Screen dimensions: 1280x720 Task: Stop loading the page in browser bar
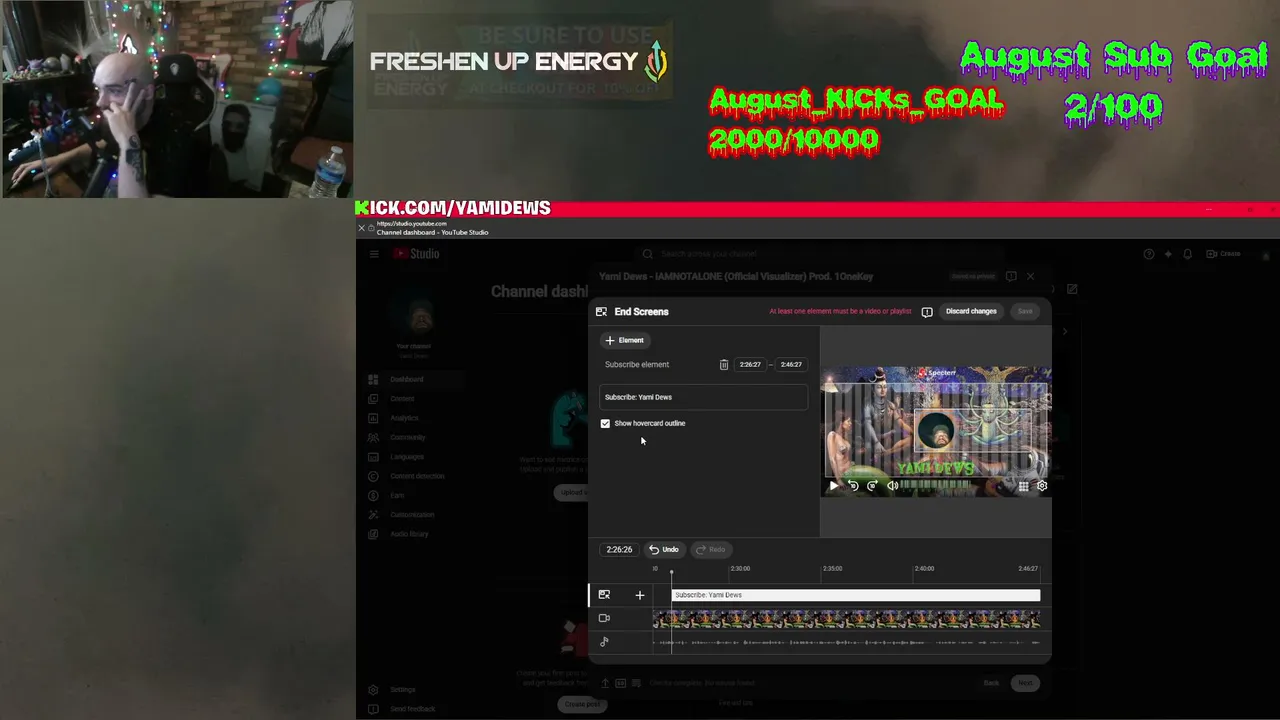tap(362, 228)
